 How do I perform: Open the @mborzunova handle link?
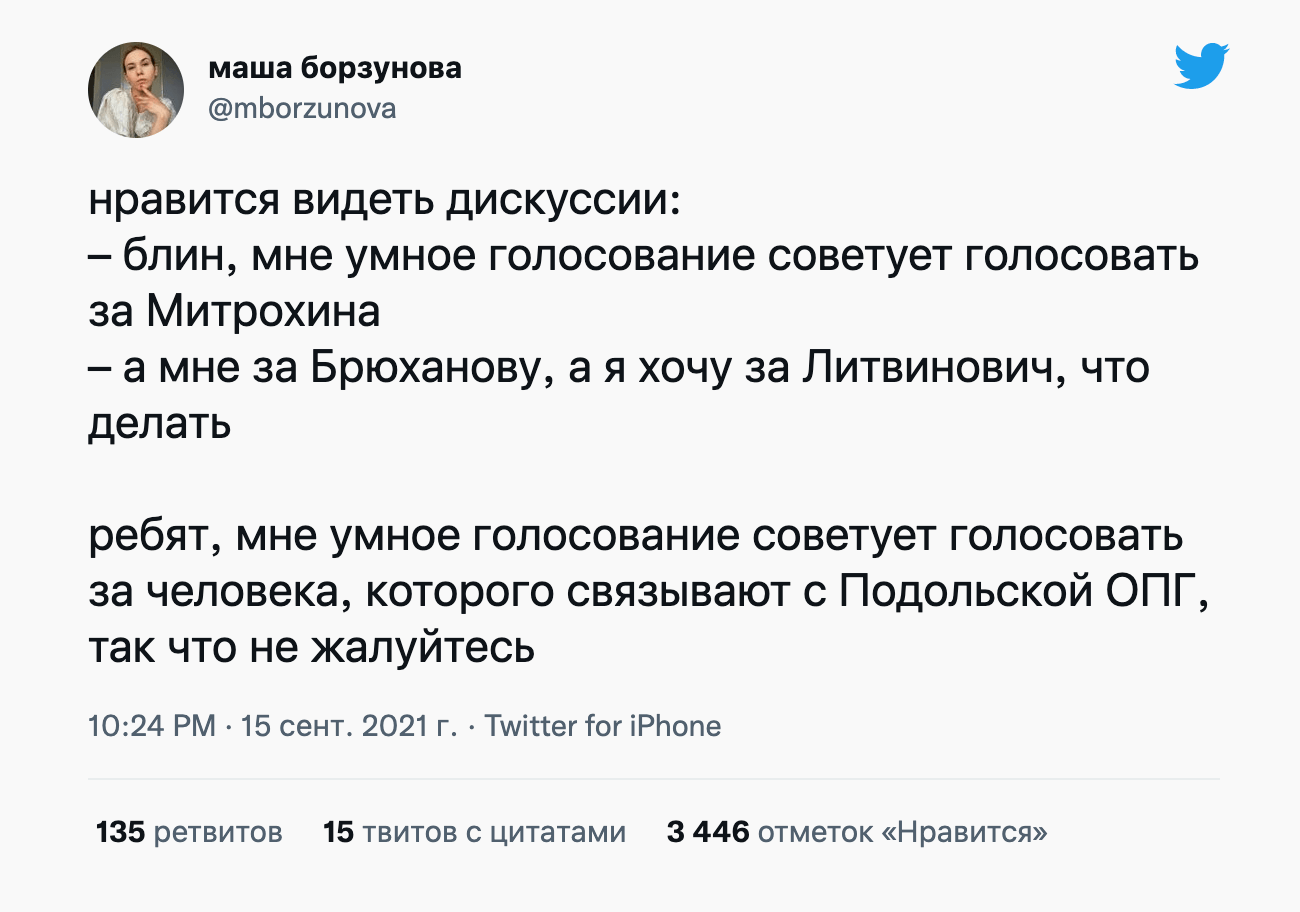(x=302, y=108)
